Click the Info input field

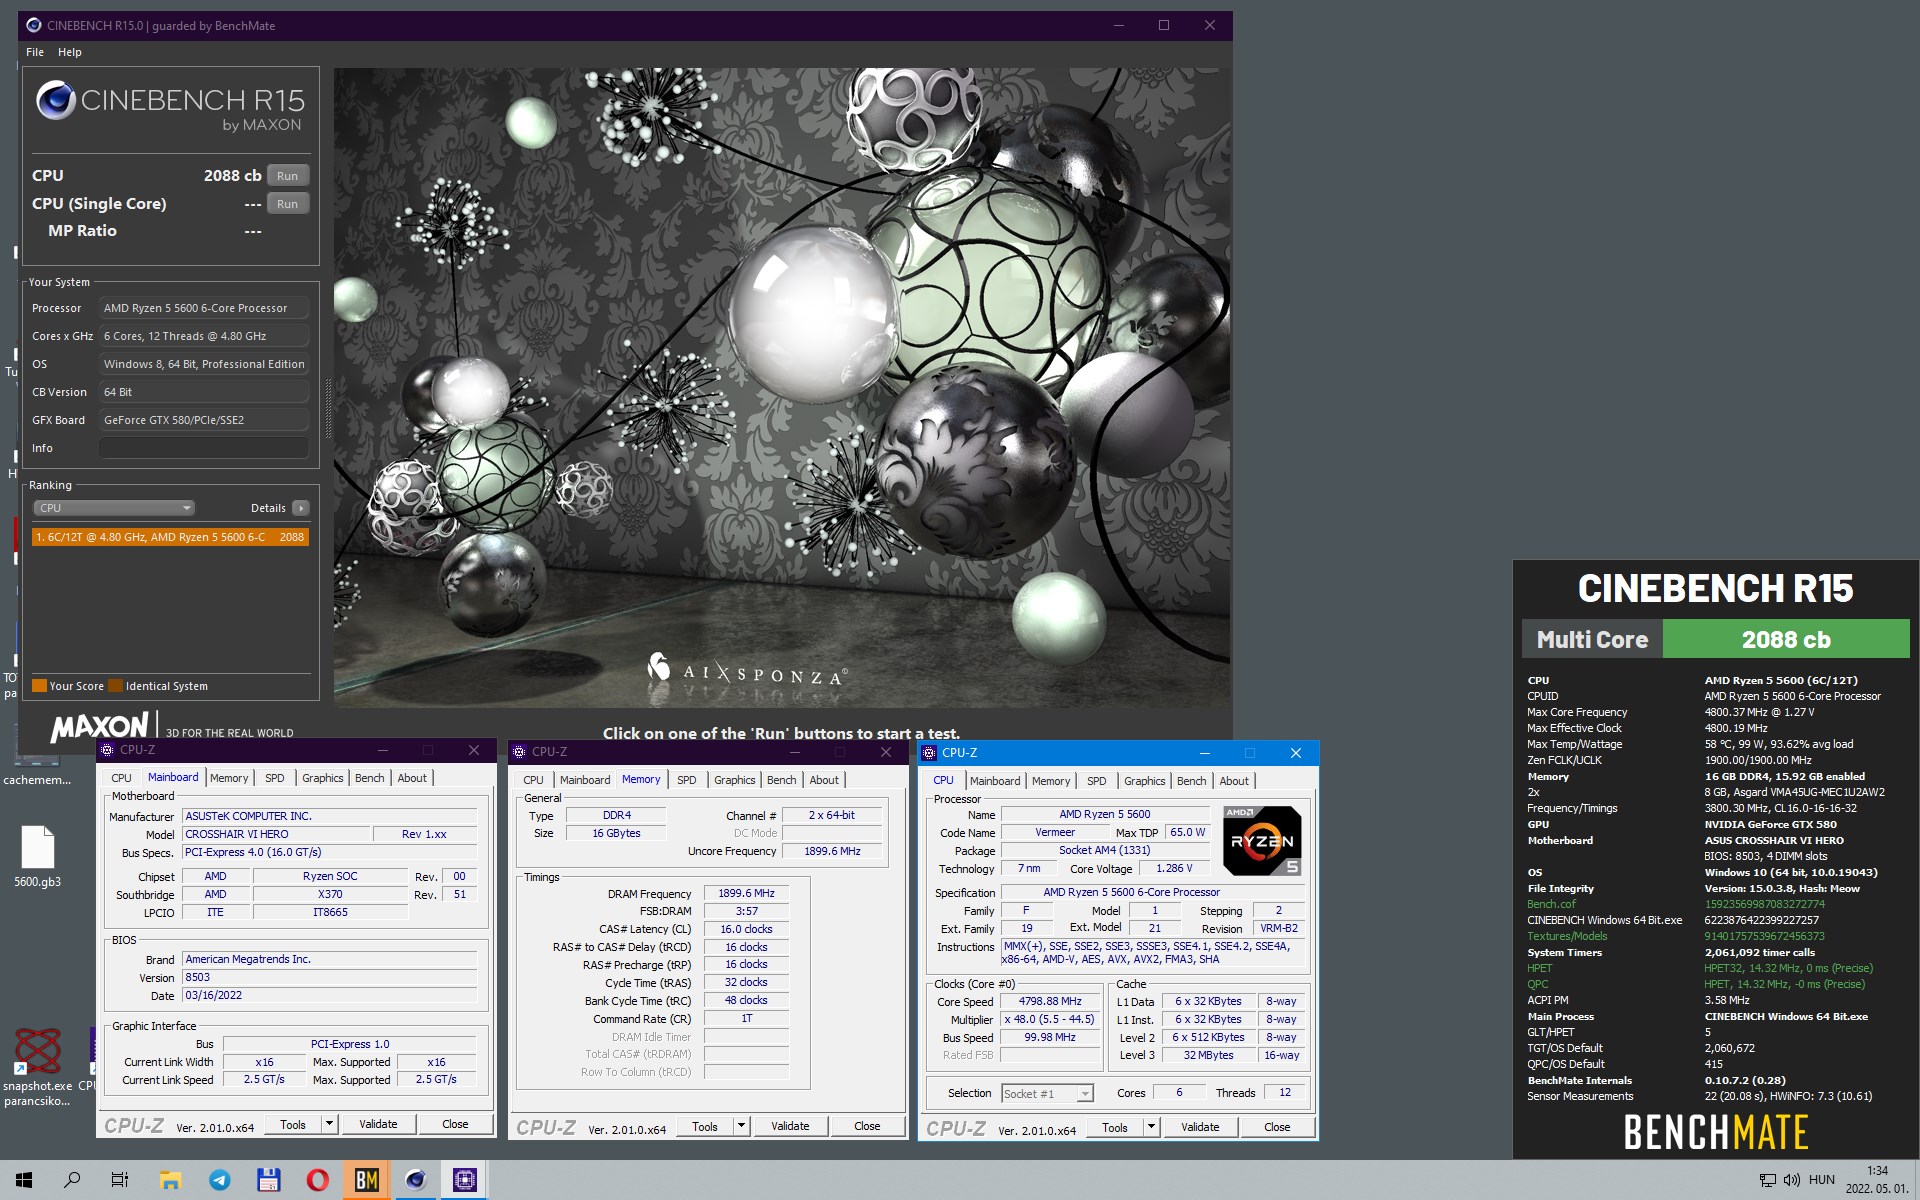click(x=203, y=448)
